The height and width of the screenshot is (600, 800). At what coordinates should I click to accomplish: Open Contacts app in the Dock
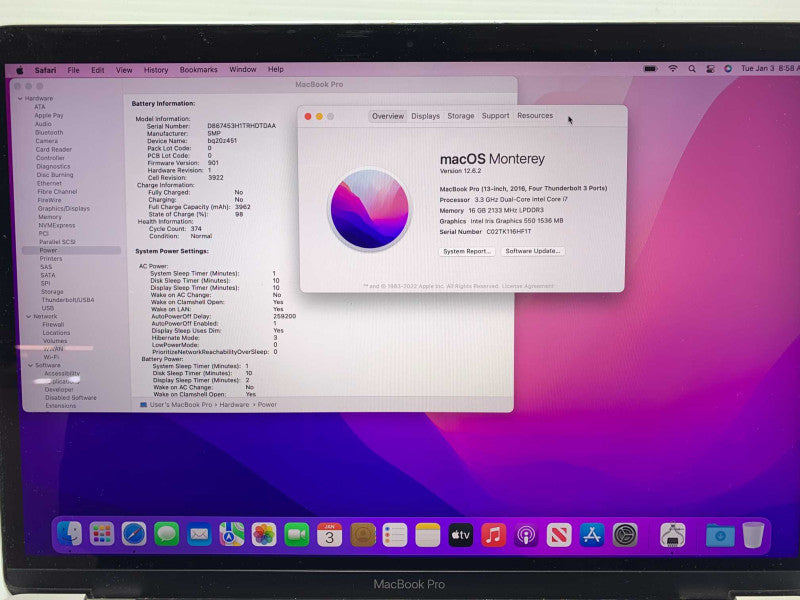pyautogui.click(x=363, y=534)
